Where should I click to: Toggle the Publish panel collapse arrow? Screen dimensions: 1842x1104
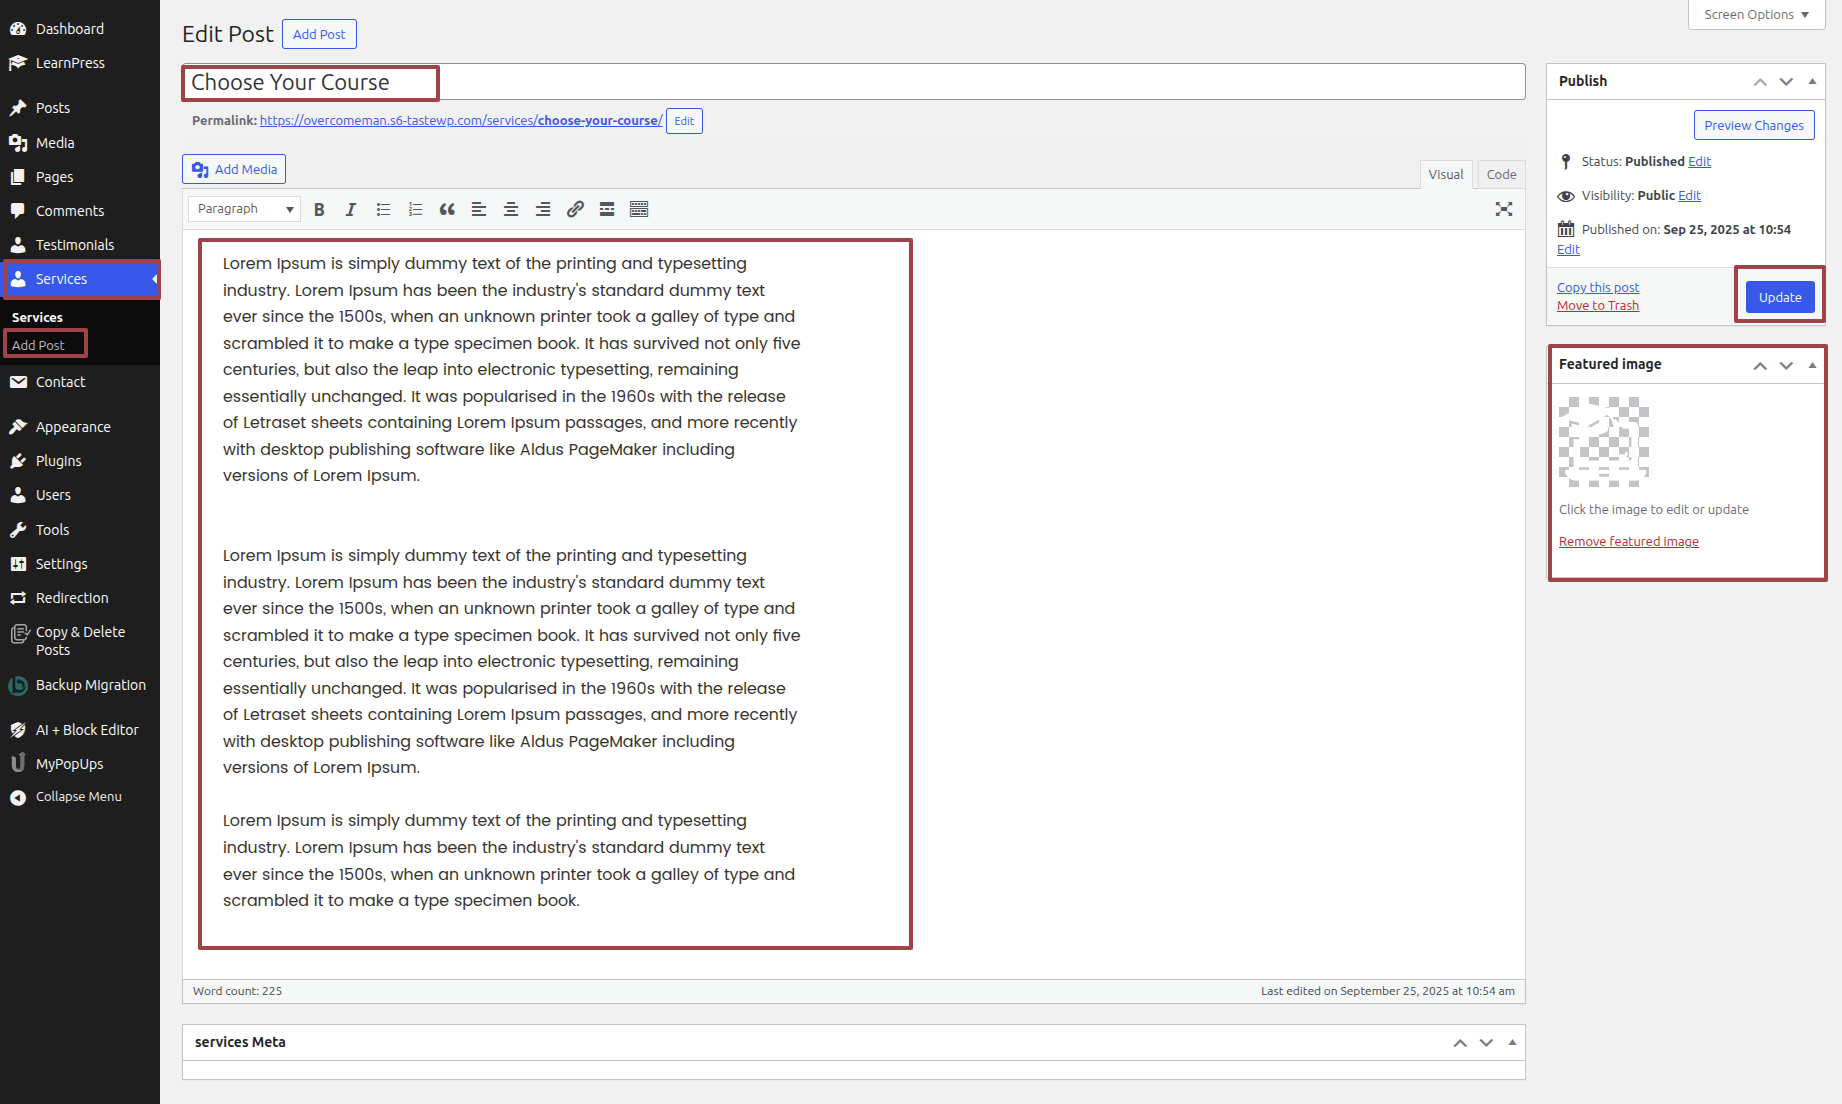(x=1812, y=81)
